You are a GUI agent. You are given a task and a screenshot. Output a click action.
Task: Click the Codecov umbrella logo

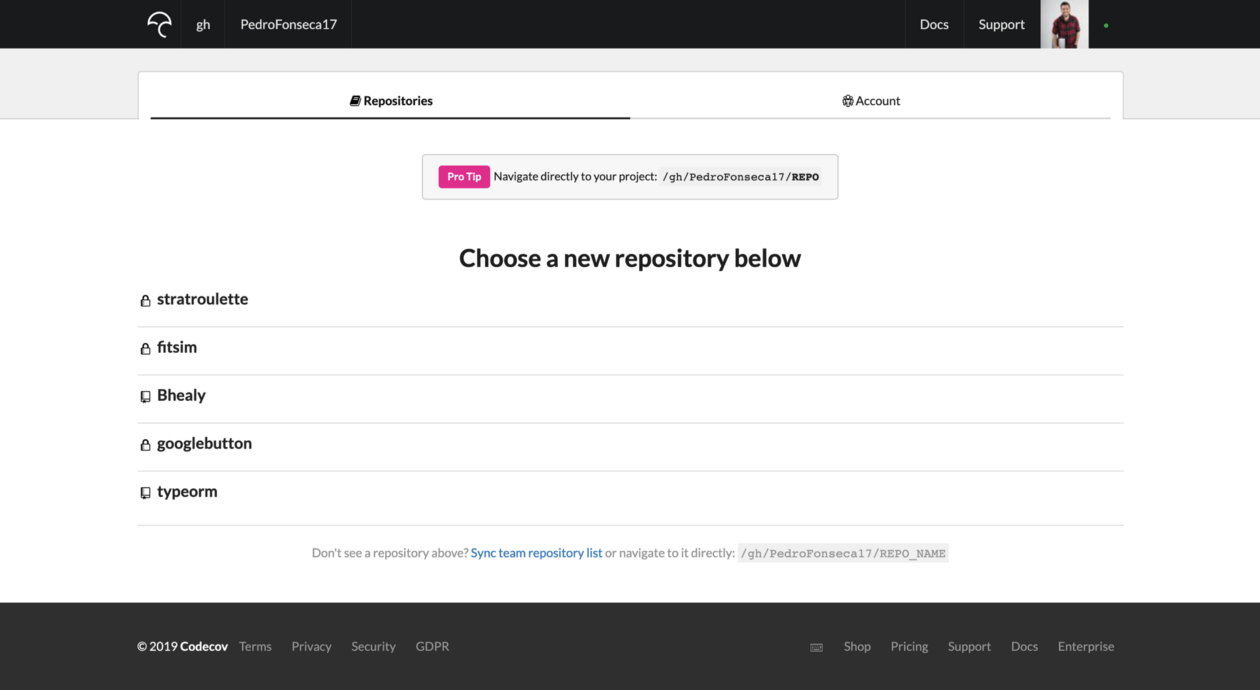(159, 24)
